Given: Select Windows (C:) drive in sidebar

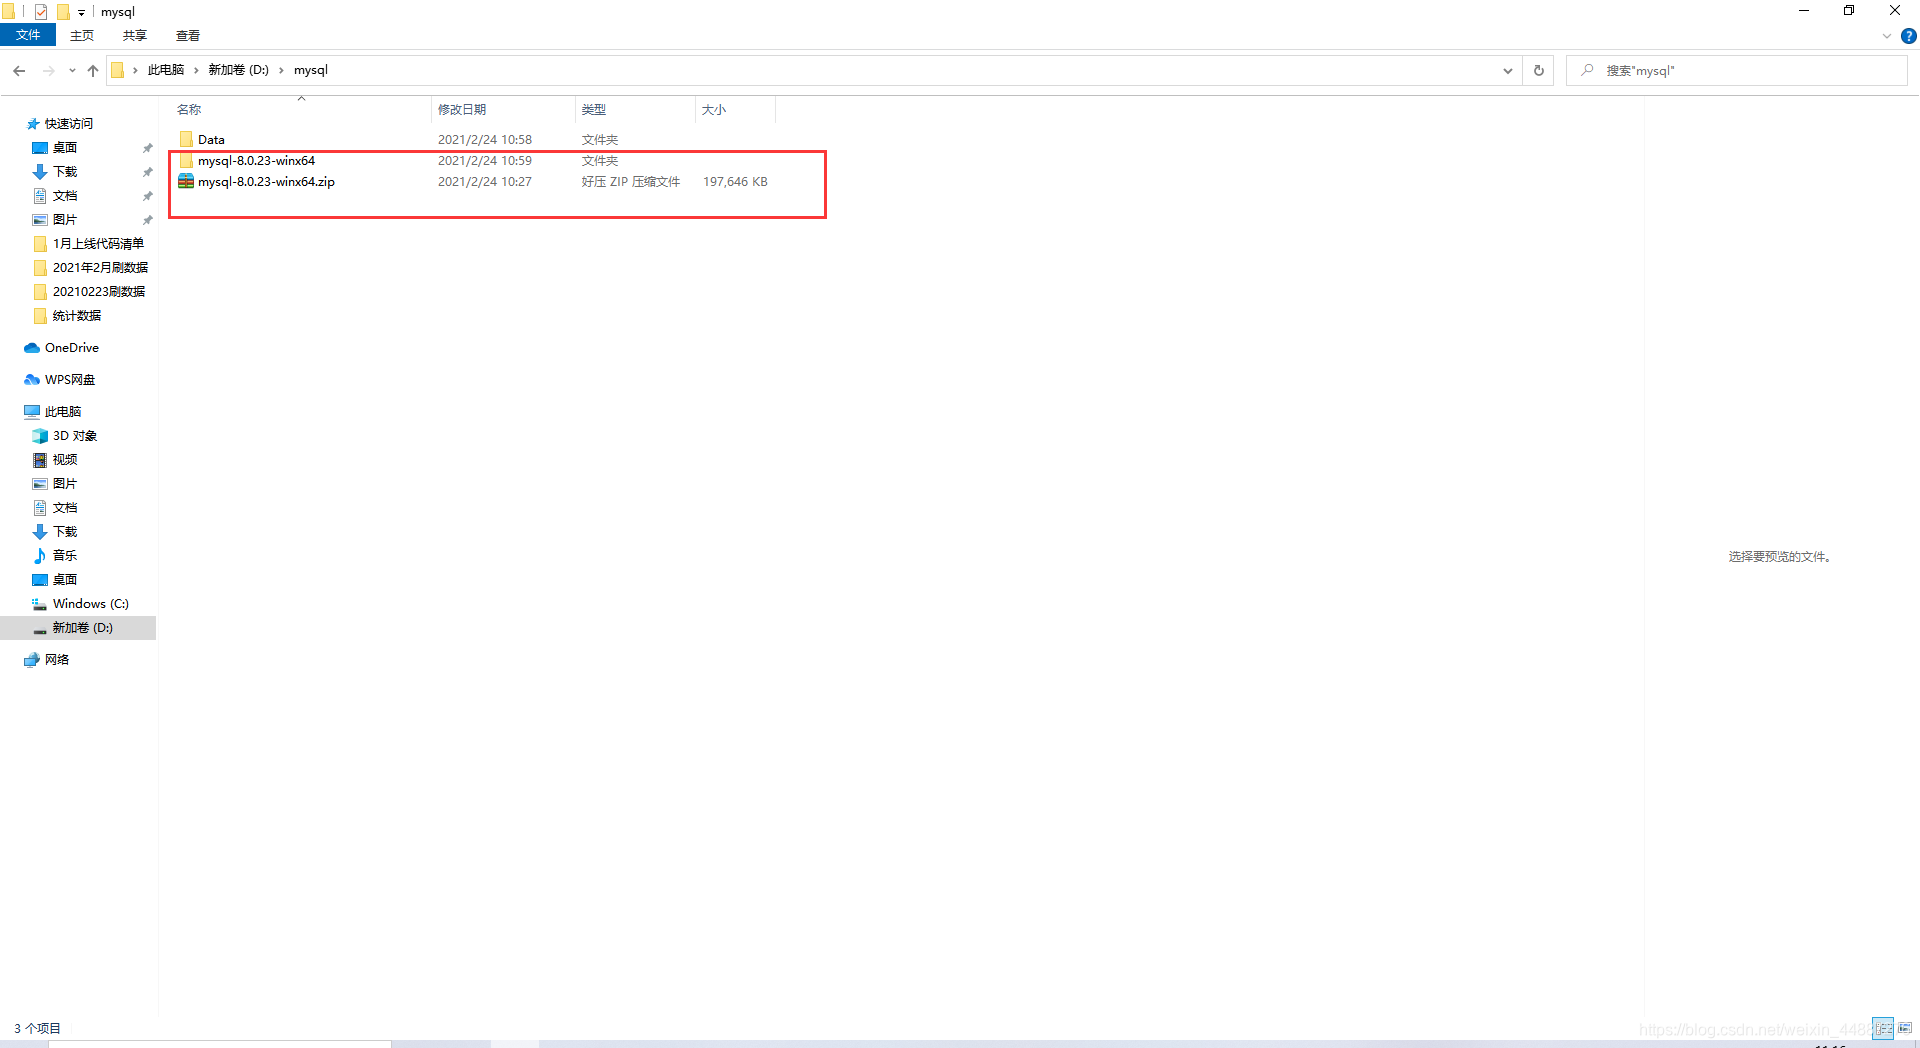Looking at the screenshot, I should tap(90, 603).
